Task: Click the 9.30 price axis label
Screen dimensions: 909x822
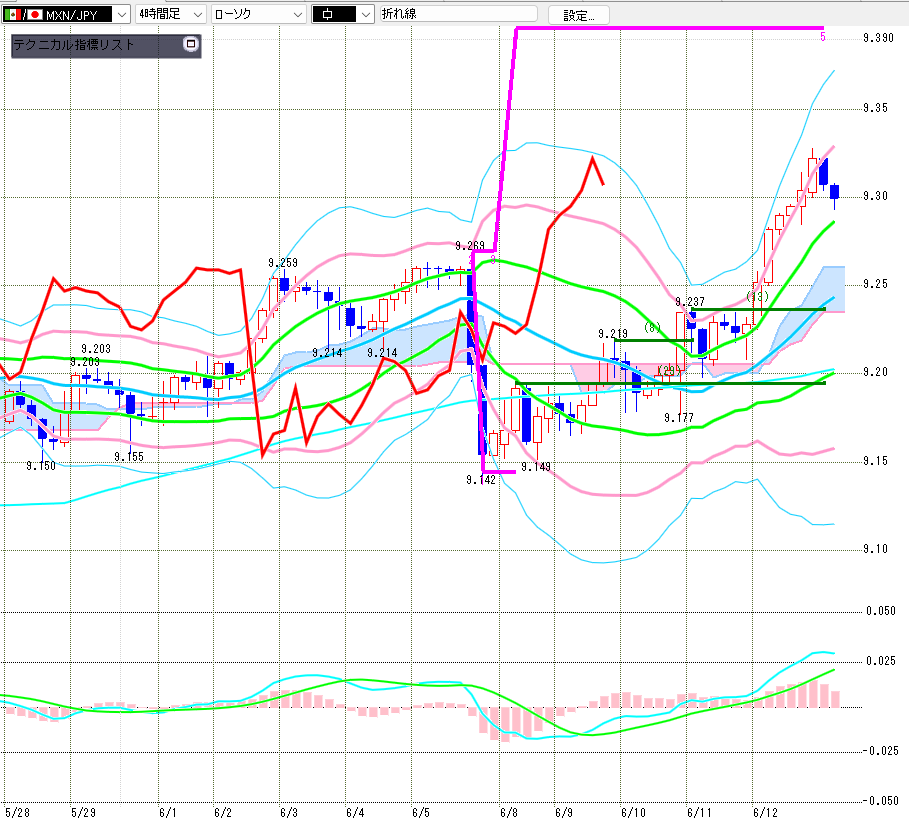Action: point(875,196)
